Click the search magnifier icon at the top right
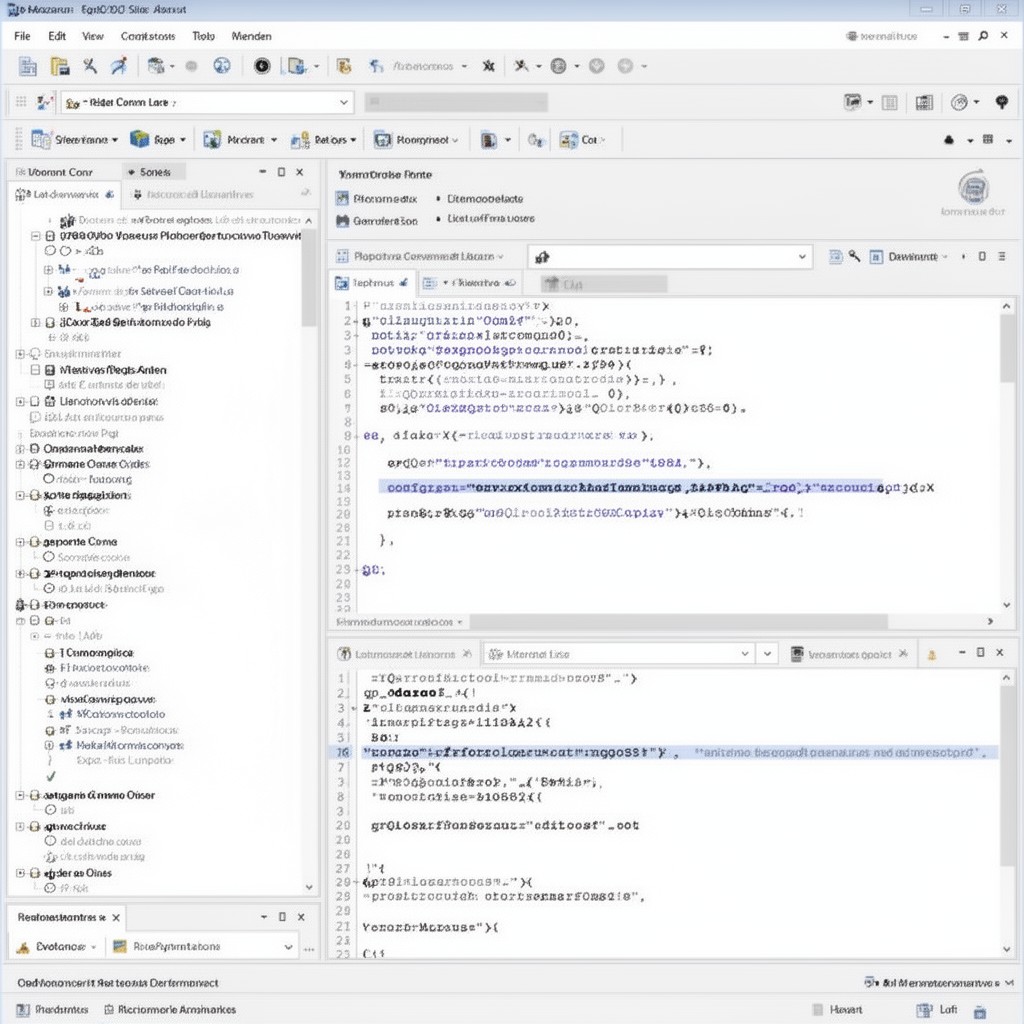 [983, 36]
